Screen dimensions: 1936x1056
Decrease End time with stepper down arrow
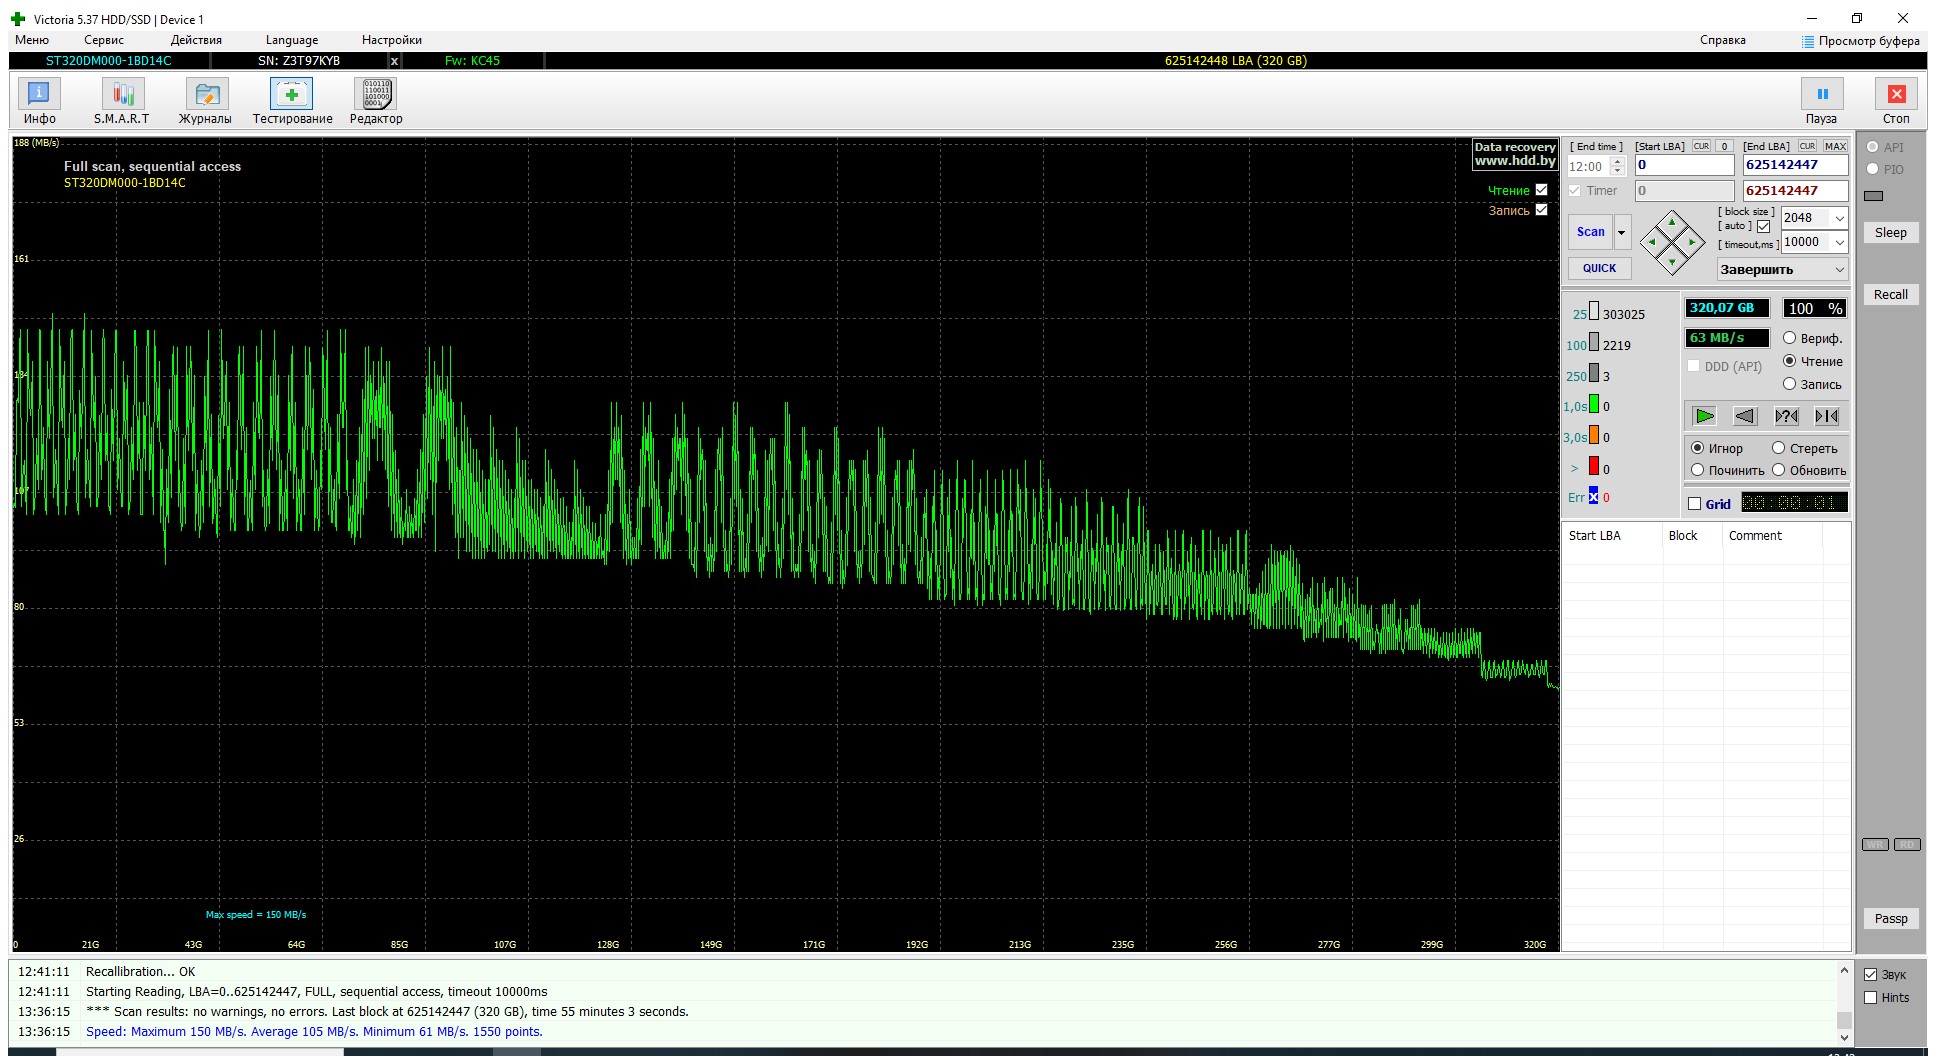1618,172
